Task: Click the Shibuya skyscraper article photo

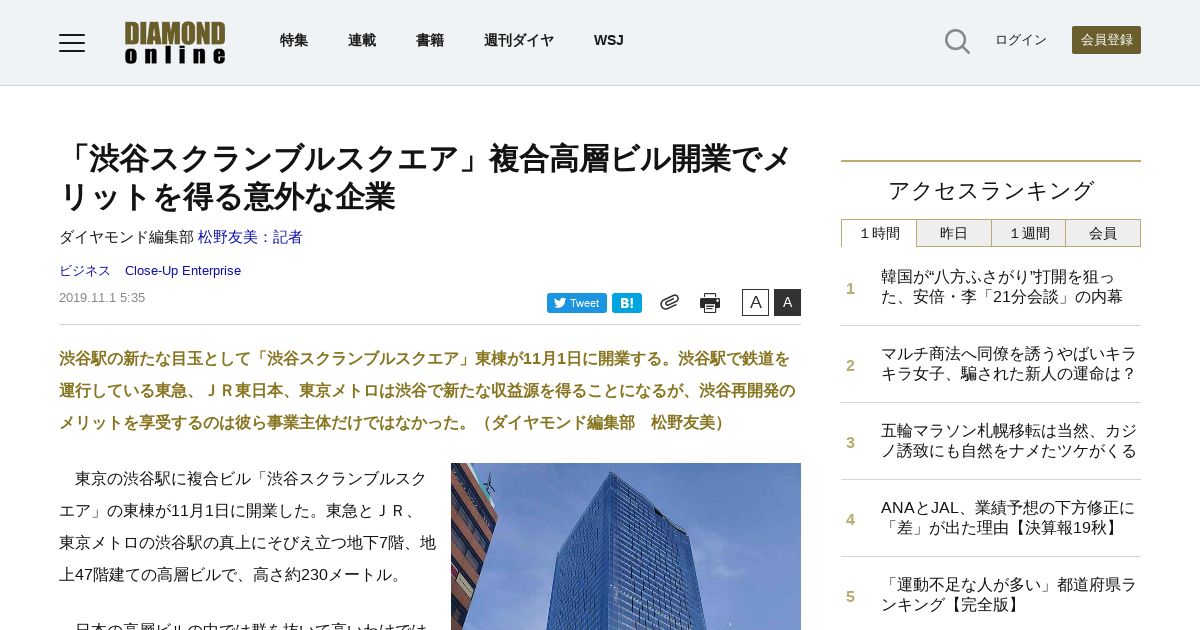Action: coord(626,546)
